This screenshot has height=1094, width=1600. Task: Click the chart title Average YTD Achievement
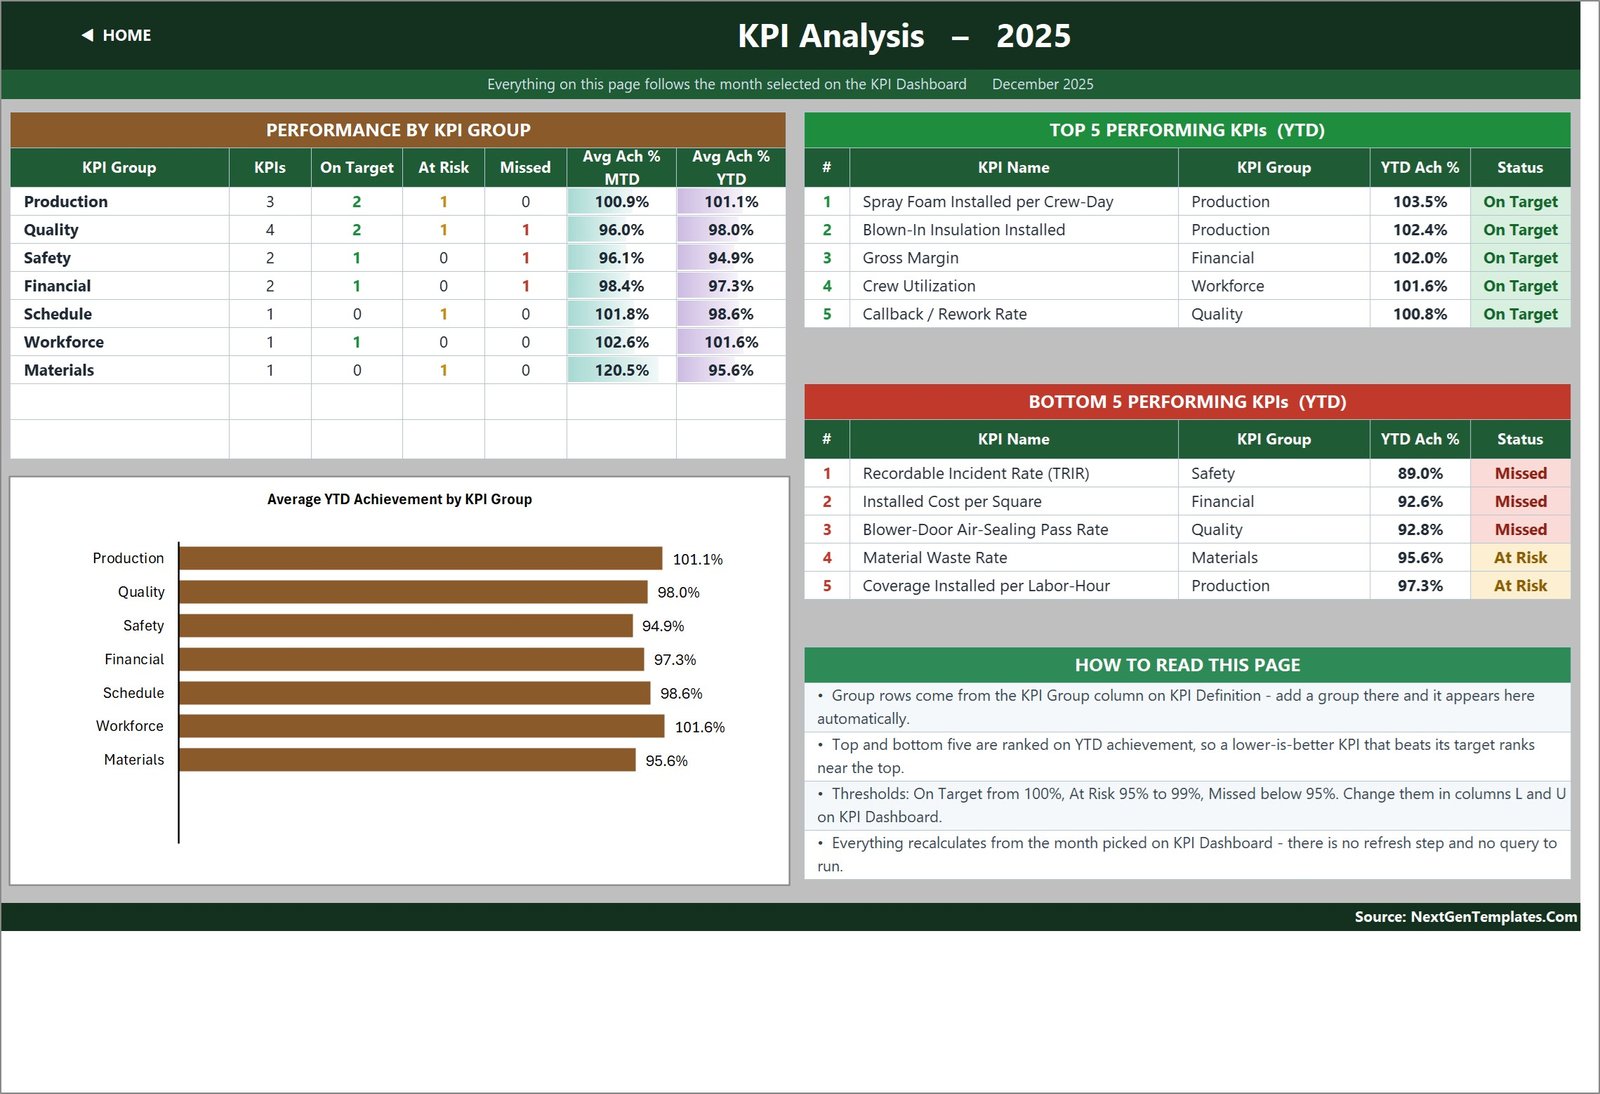pyautogui.click(x=399, y=499)
